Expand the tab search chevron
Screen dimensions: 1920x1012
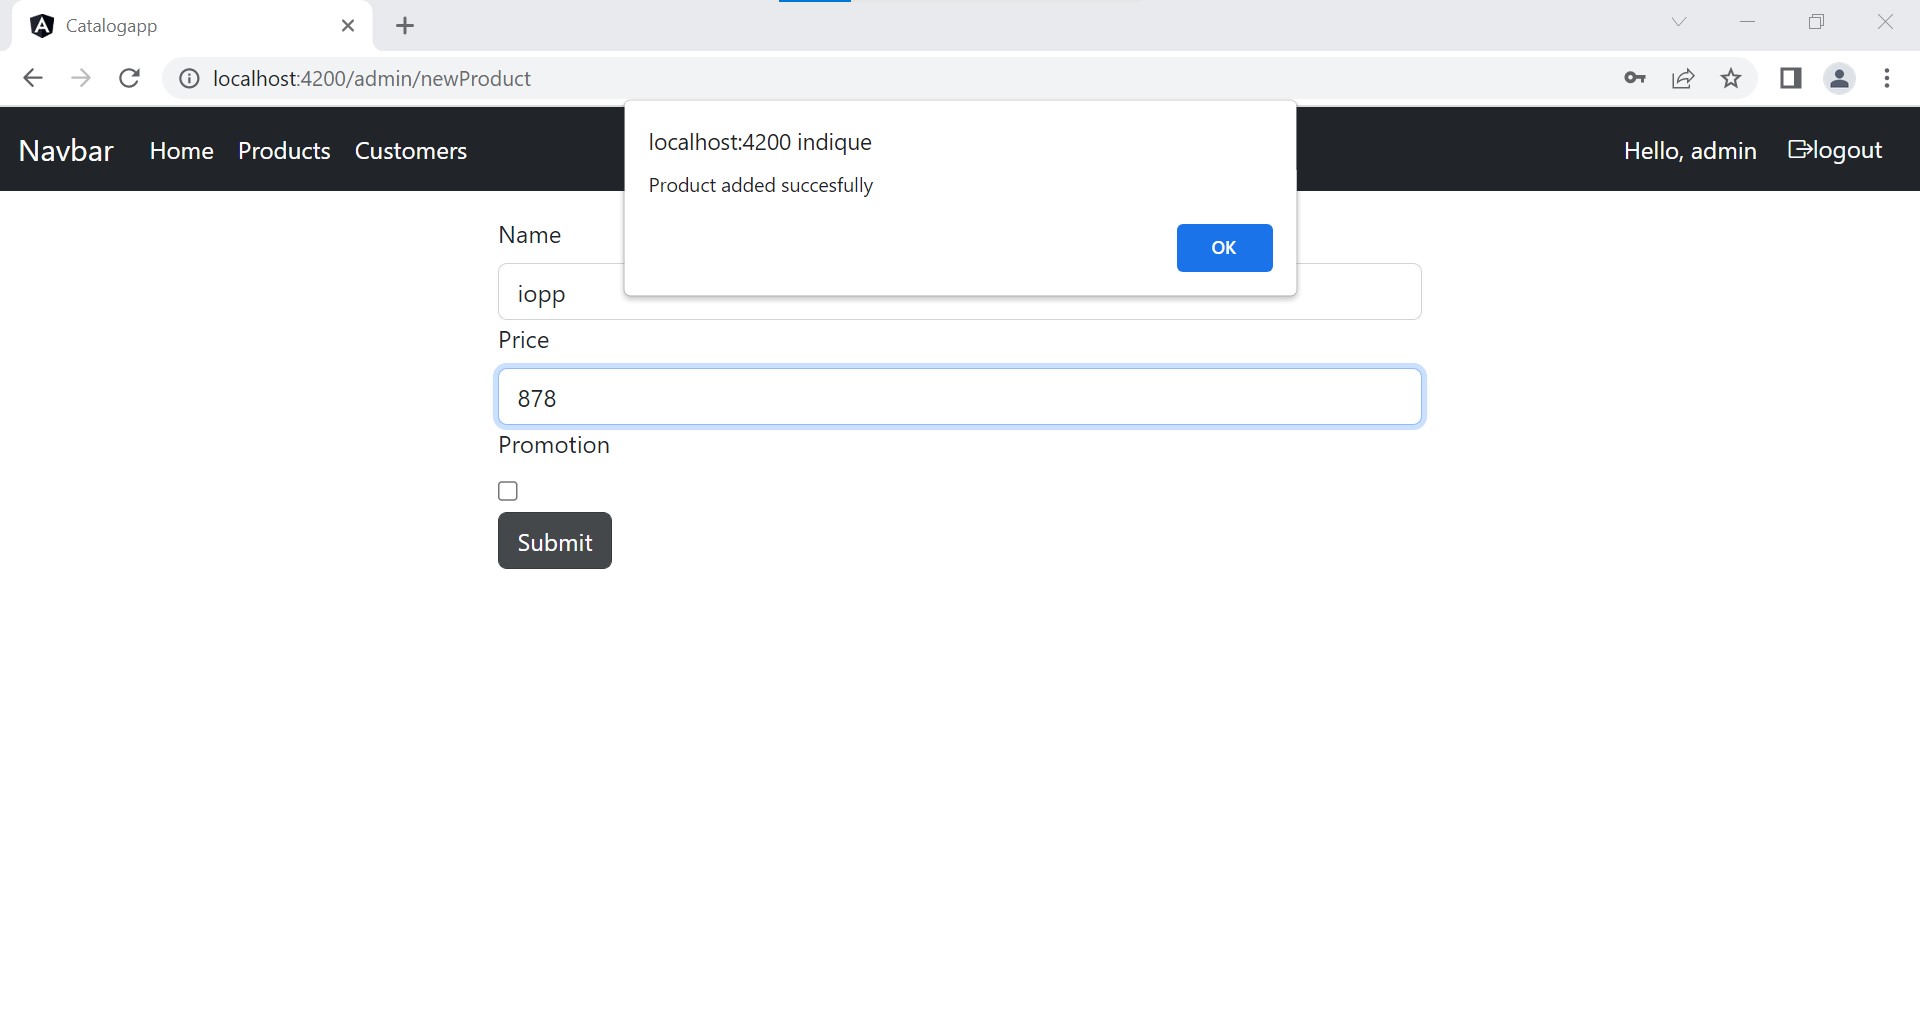(1679, 22)
